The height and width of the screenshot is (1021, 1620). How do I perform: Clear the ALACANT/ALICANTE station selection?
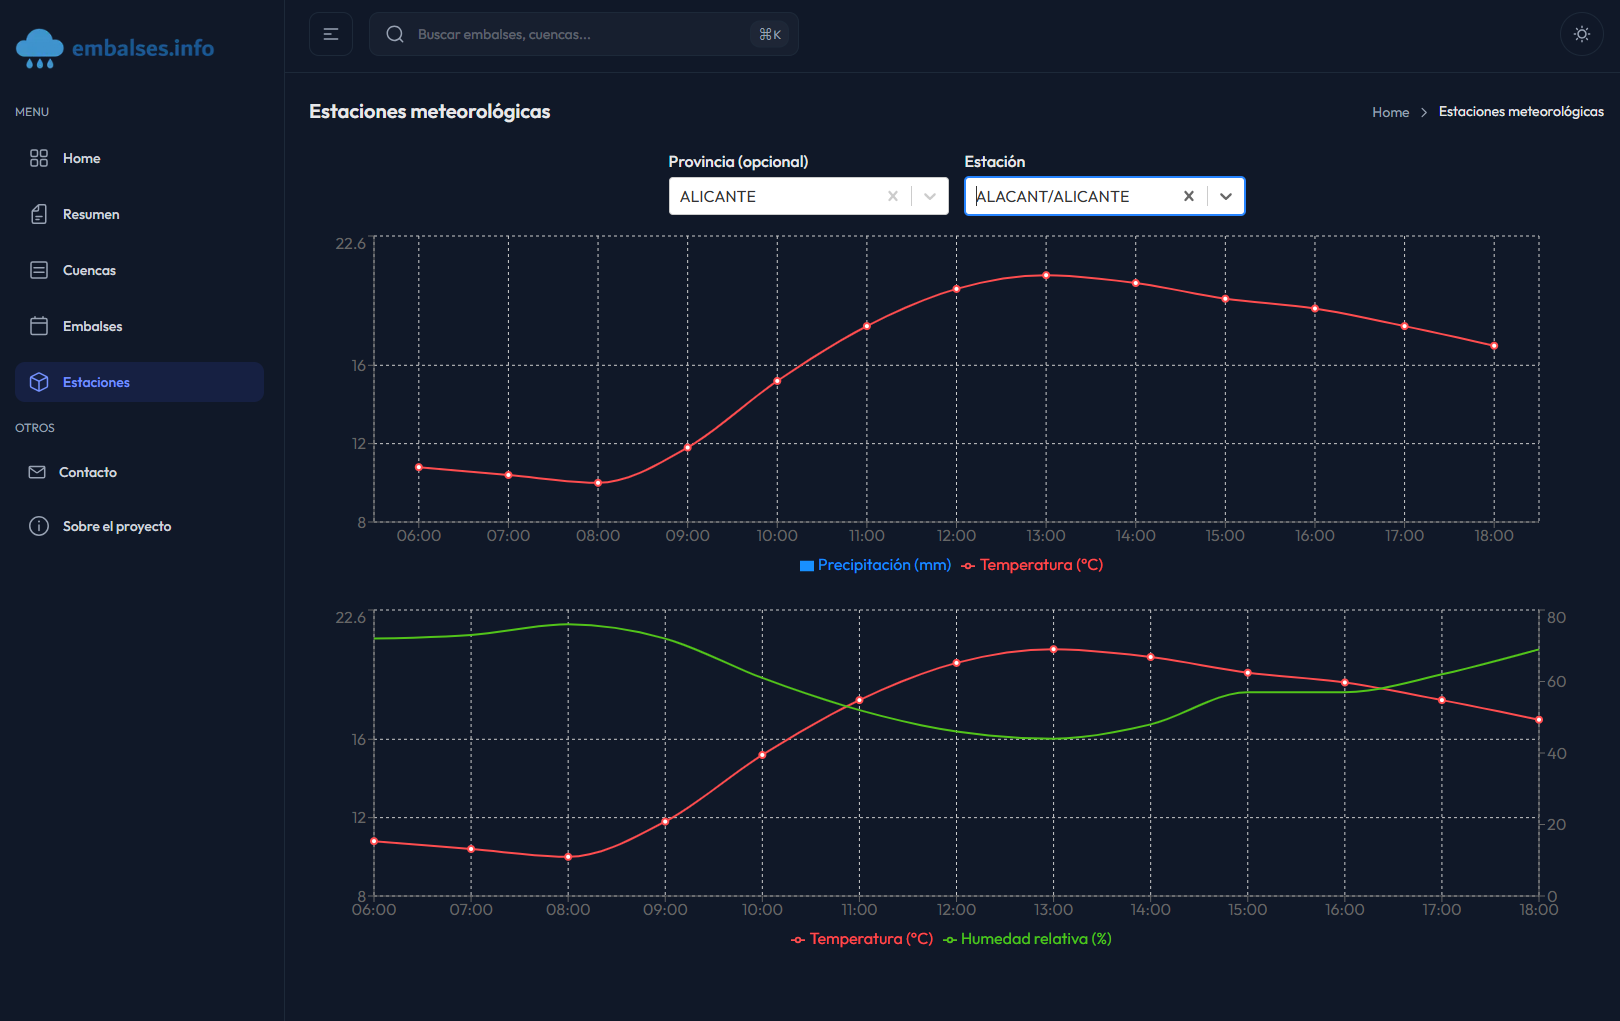[x=1189, y=196]
